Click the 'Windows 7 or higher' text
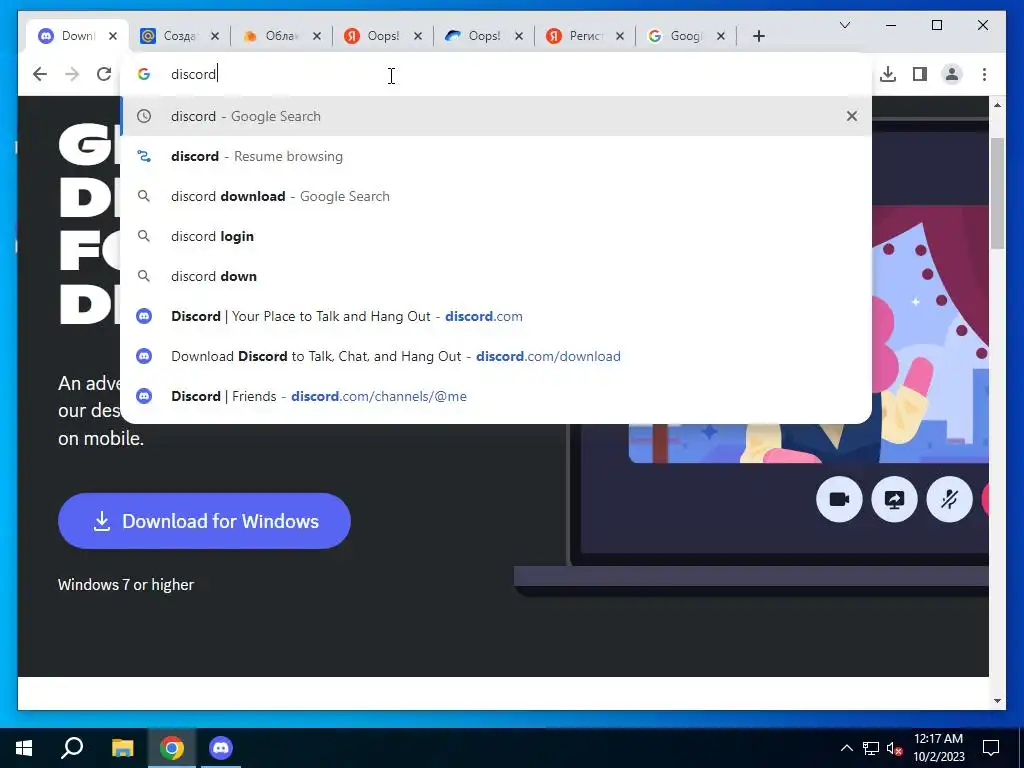Image resolution: width=1024 pixels, height=768 pixels. coord(126,584)
